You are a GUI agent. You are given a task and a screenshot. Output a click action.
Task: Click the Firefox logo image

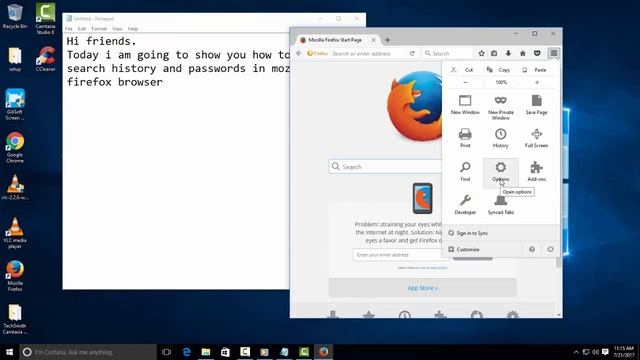(x=414, y=106)
